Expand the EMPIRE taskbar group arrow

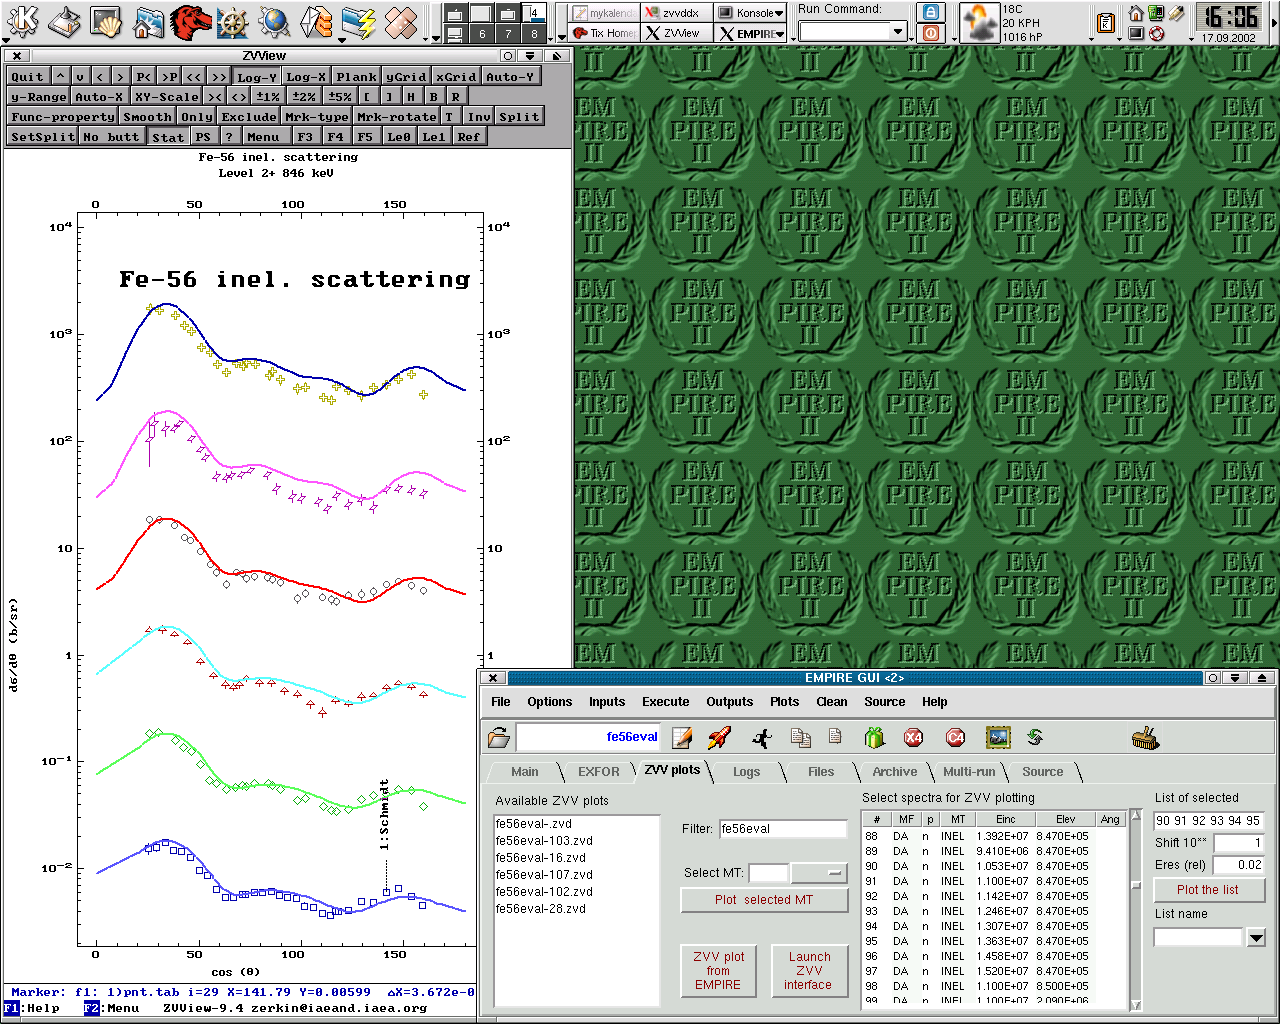[781, 34]
